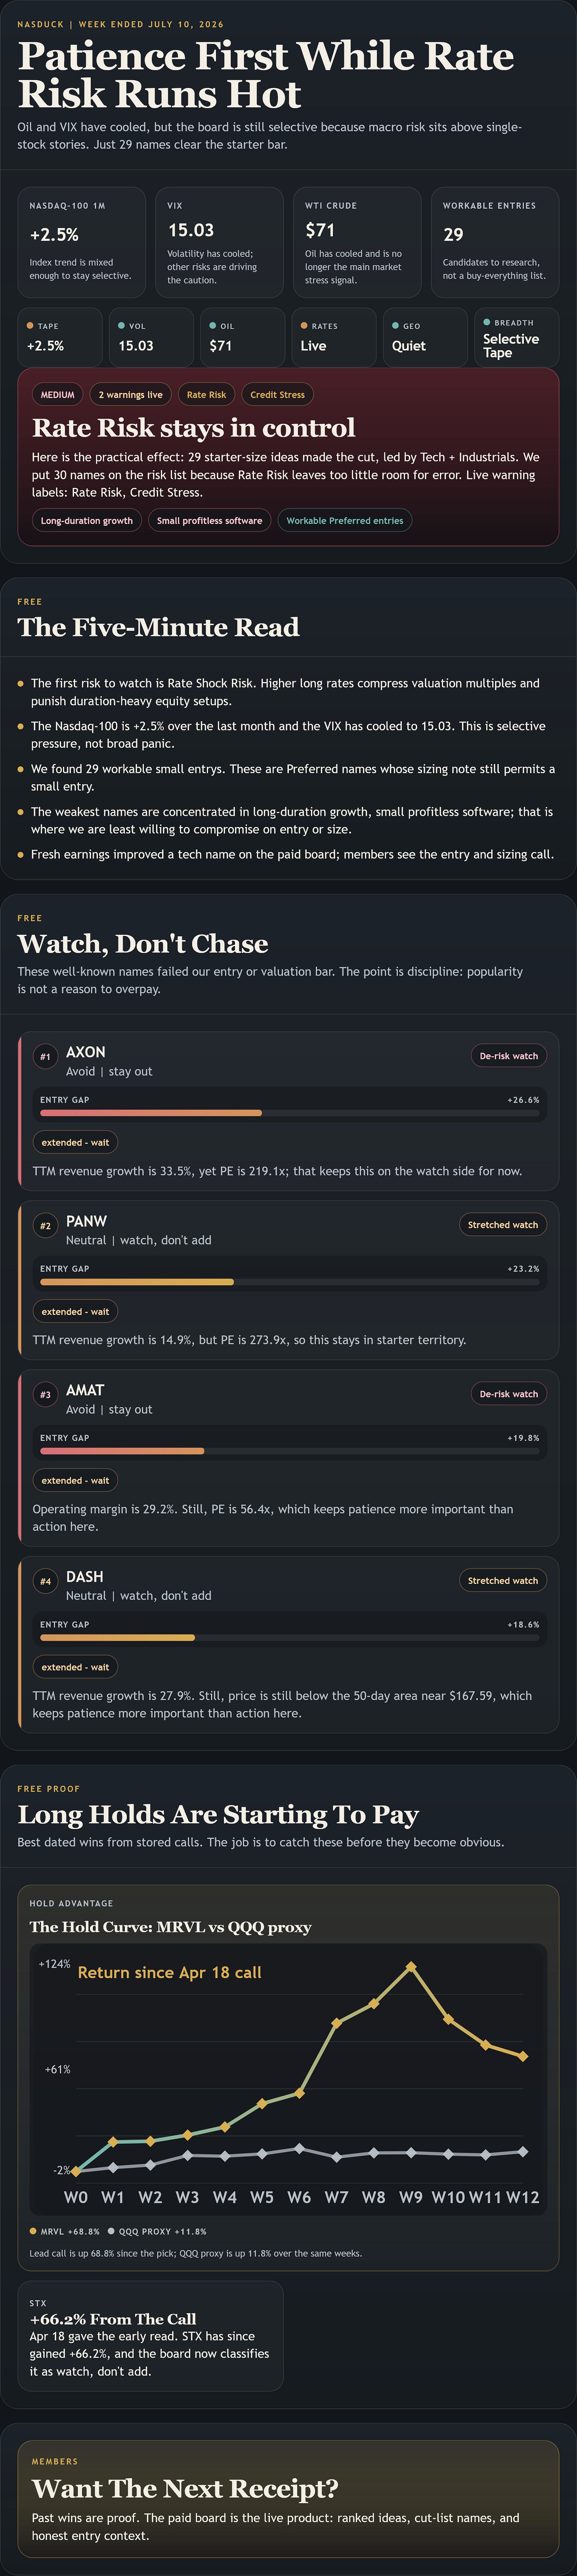Click the STX +66.2% From The Call card
Viewport: 577px width, 2576px height.
pos(151,2336)
